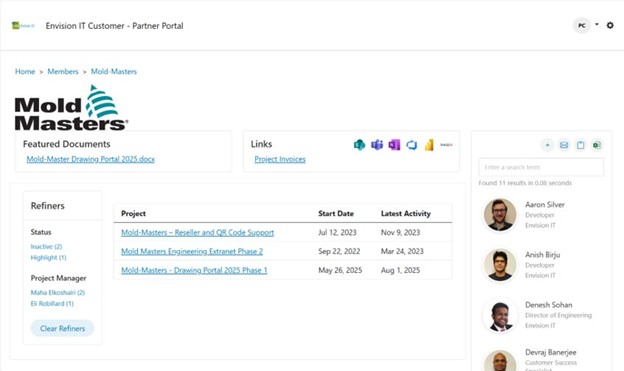This screenshot has width=624, height=371.
Task: Go to Members breadcrumb
Action: click(63, 72)
